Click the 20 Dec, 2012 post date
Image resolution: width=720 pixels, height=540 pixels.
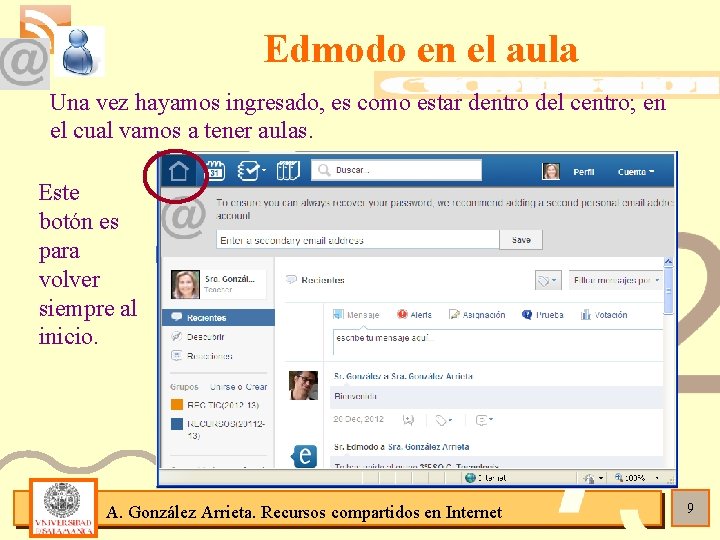click(x=358, y=419)
